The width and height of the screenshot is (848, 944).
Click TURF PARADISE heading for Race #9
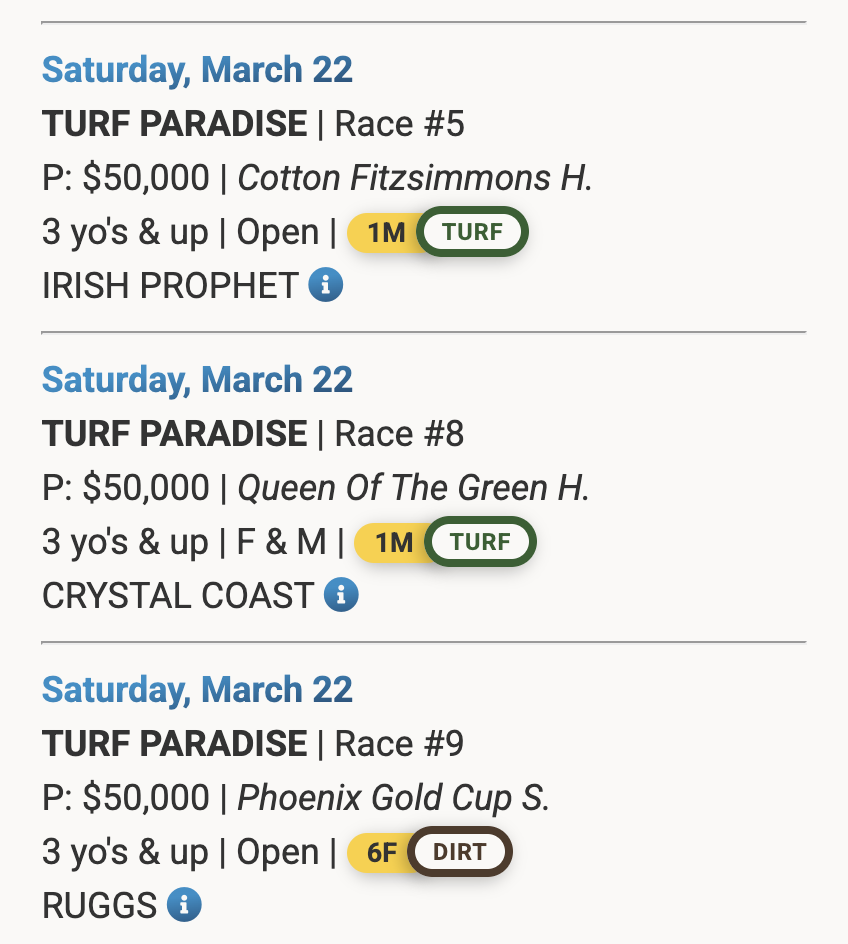(x=175, y=744)
